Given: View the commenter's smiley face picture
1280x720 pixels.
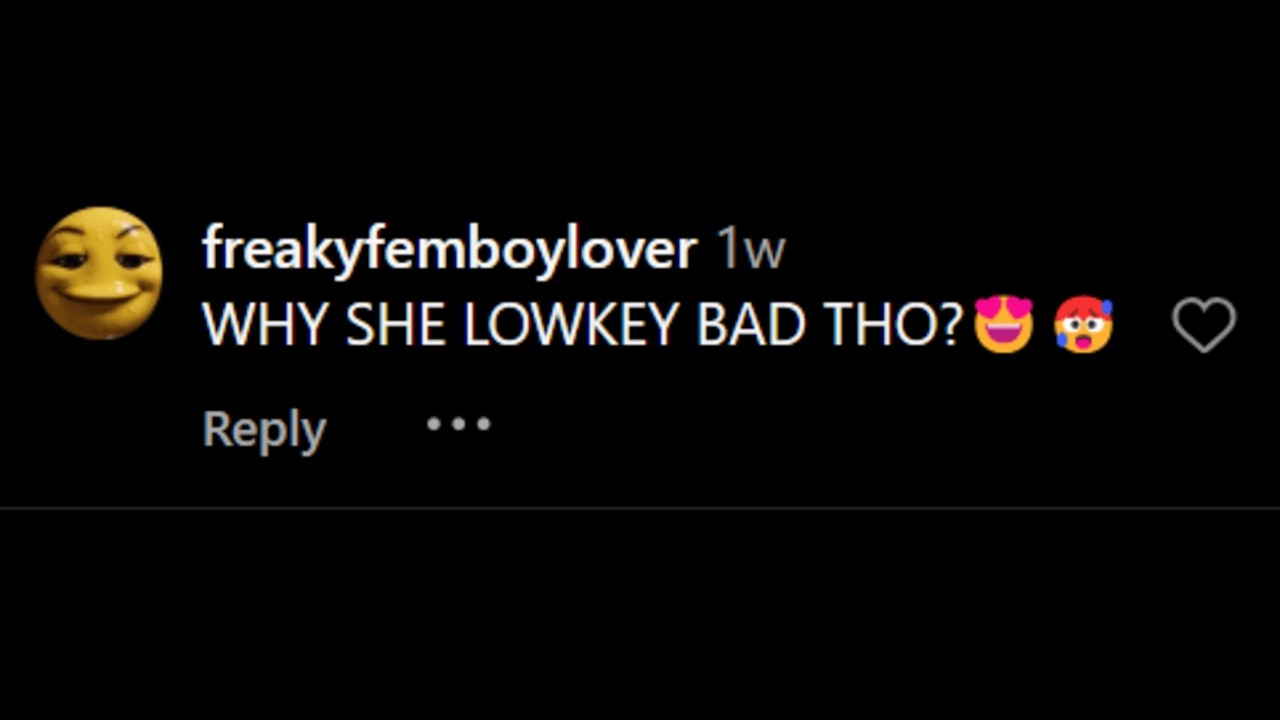Looking at the screenshot, I should pos(99,273).
